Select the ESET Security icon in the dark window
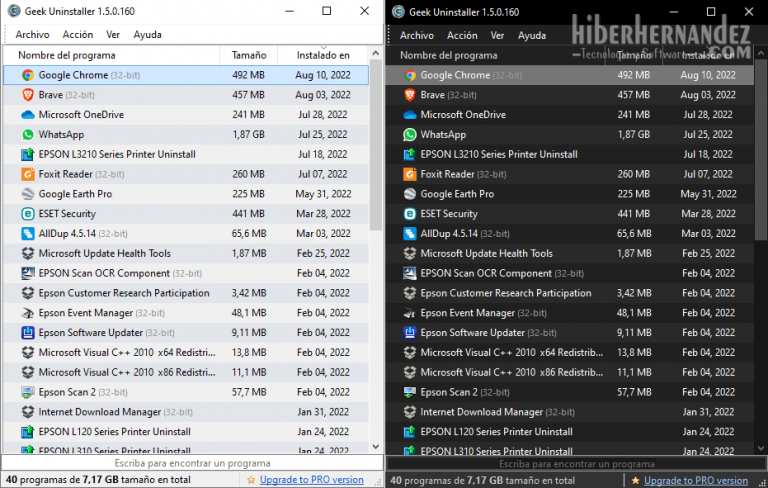The image size is (768, 488). (410, 214)
